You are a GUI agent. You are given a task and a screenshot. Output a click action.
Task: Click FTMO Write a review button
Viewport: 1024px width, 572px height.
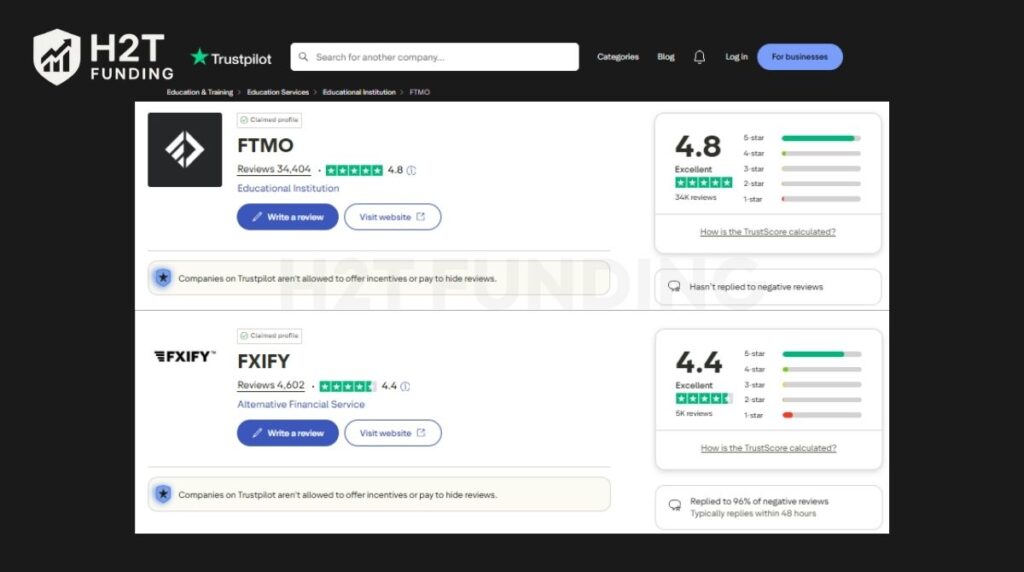tap(287, 217)
